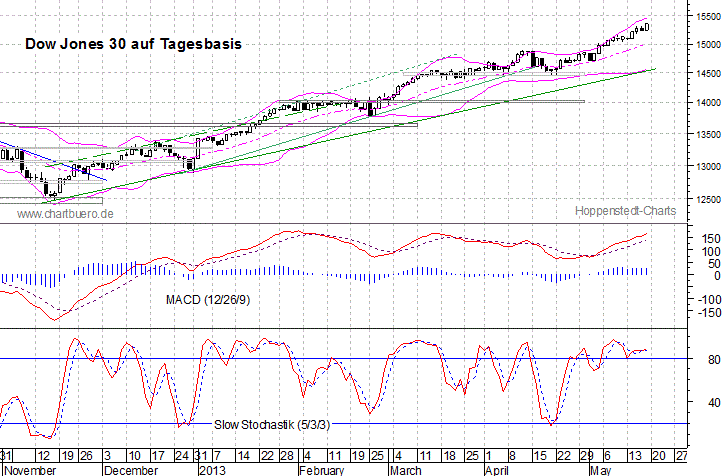Click the Slow Stochastik (5/3/3) label
This screenshot has height=476, width=723.
272,424
